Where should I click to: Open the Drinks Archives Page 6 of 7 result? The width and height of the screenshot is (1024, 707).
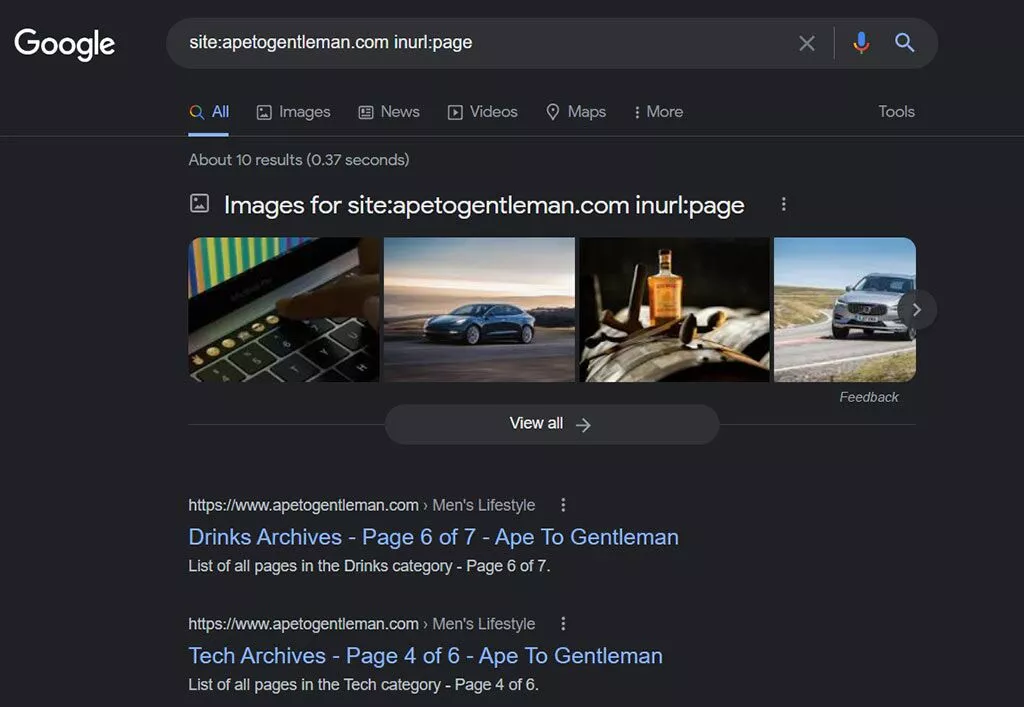pyautogui.click(x=434, y=537)
